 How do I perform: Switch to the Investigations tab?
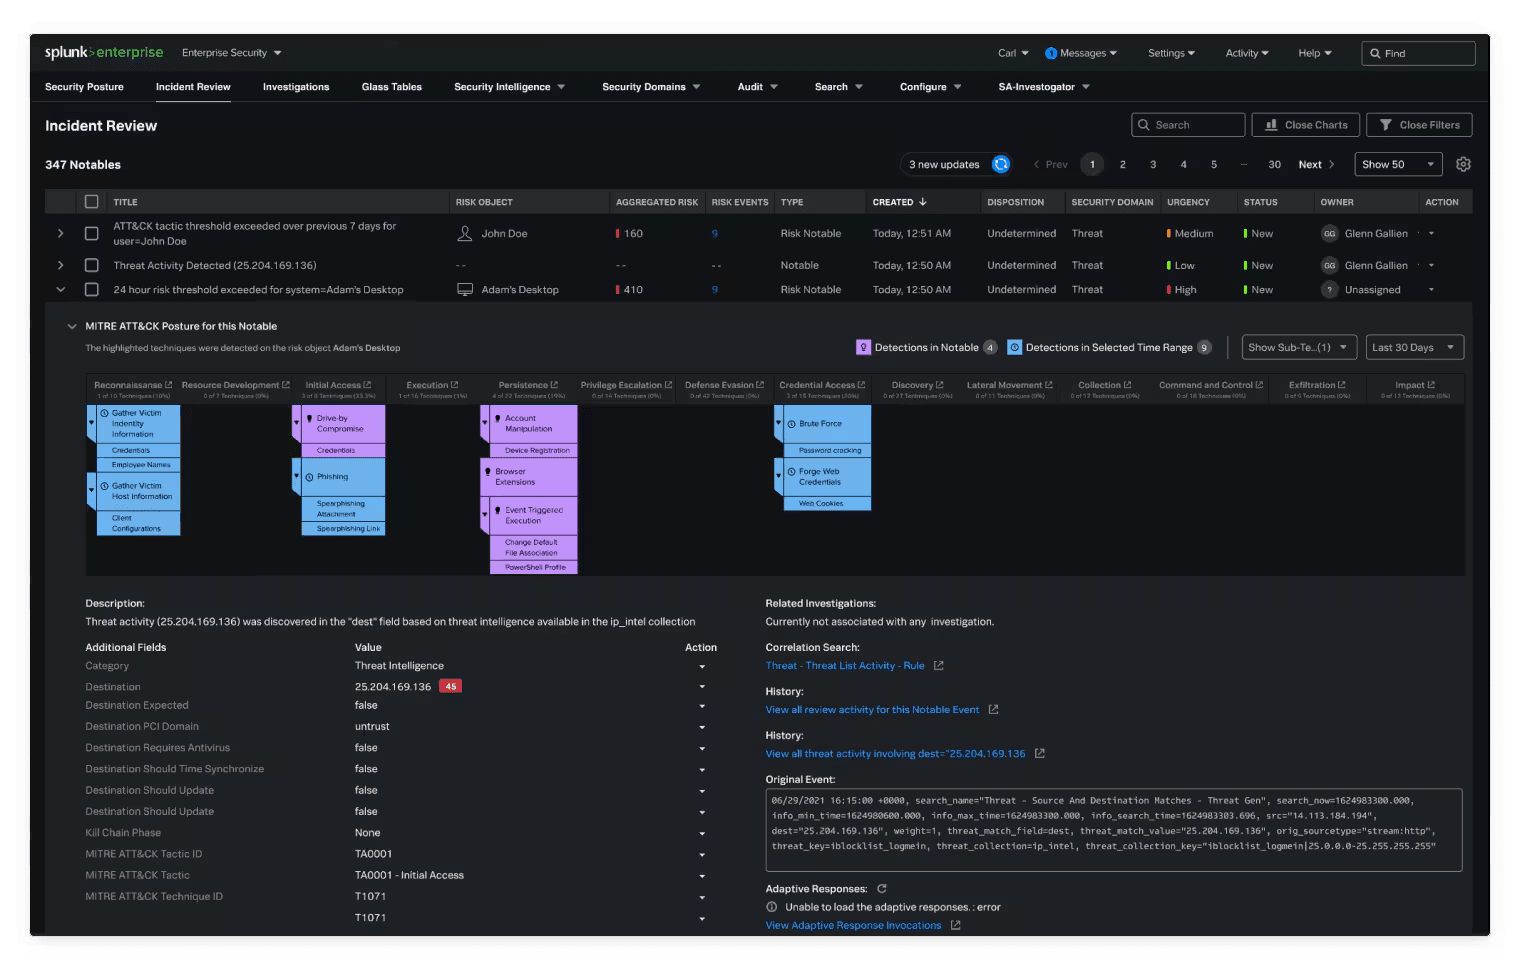295,87
